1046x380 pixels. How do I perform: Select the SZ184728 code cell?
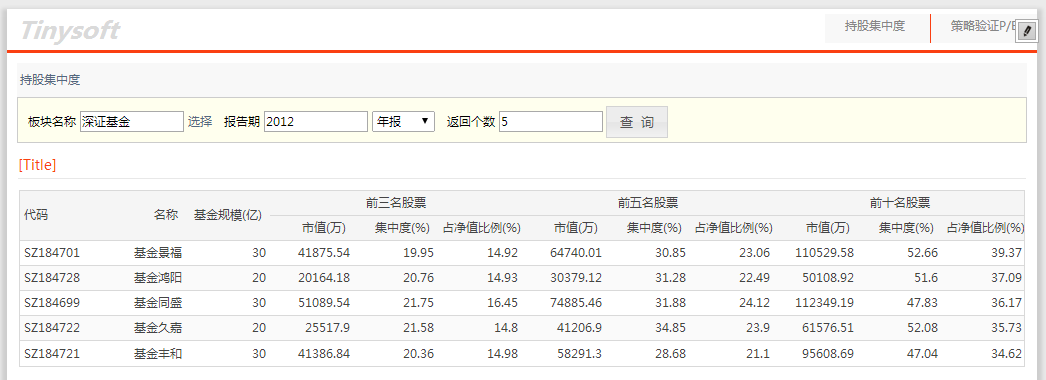point(52,277)
